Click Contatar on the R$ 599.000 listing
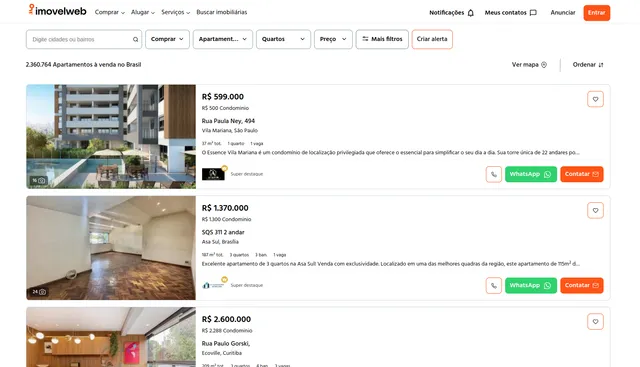Image resolution: width=640 pixels, height=367 pixels. click(x=582, y=174)
